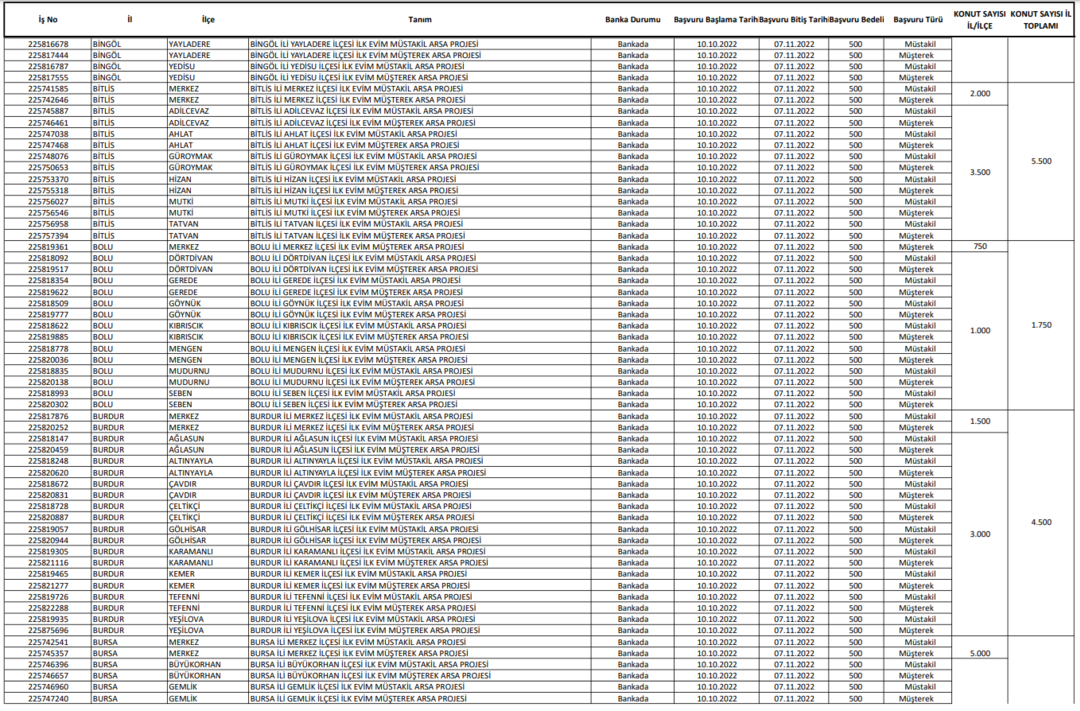
Task: Click the Dörtdivan Müşterek project description cell
Action: (363, 269)
